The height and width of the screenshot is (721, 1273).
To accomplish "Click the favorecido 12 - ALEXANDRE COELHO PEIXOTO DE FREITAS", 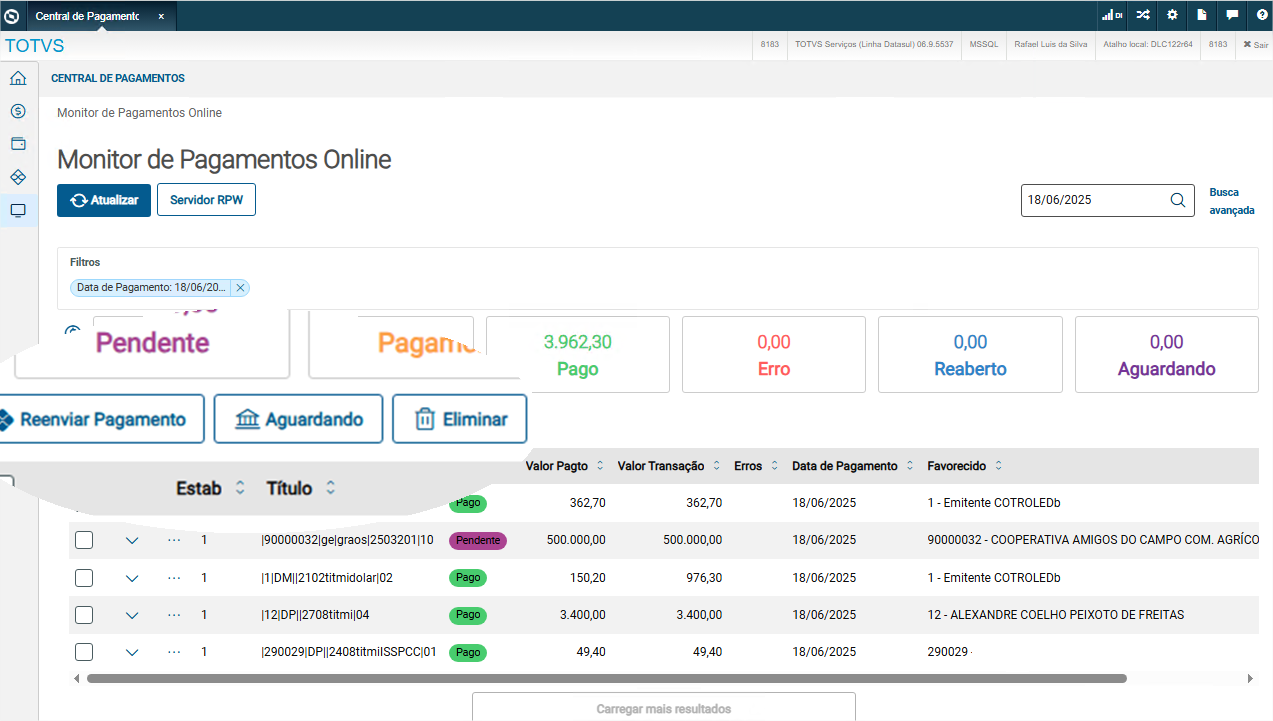I will coord(1056,615).
